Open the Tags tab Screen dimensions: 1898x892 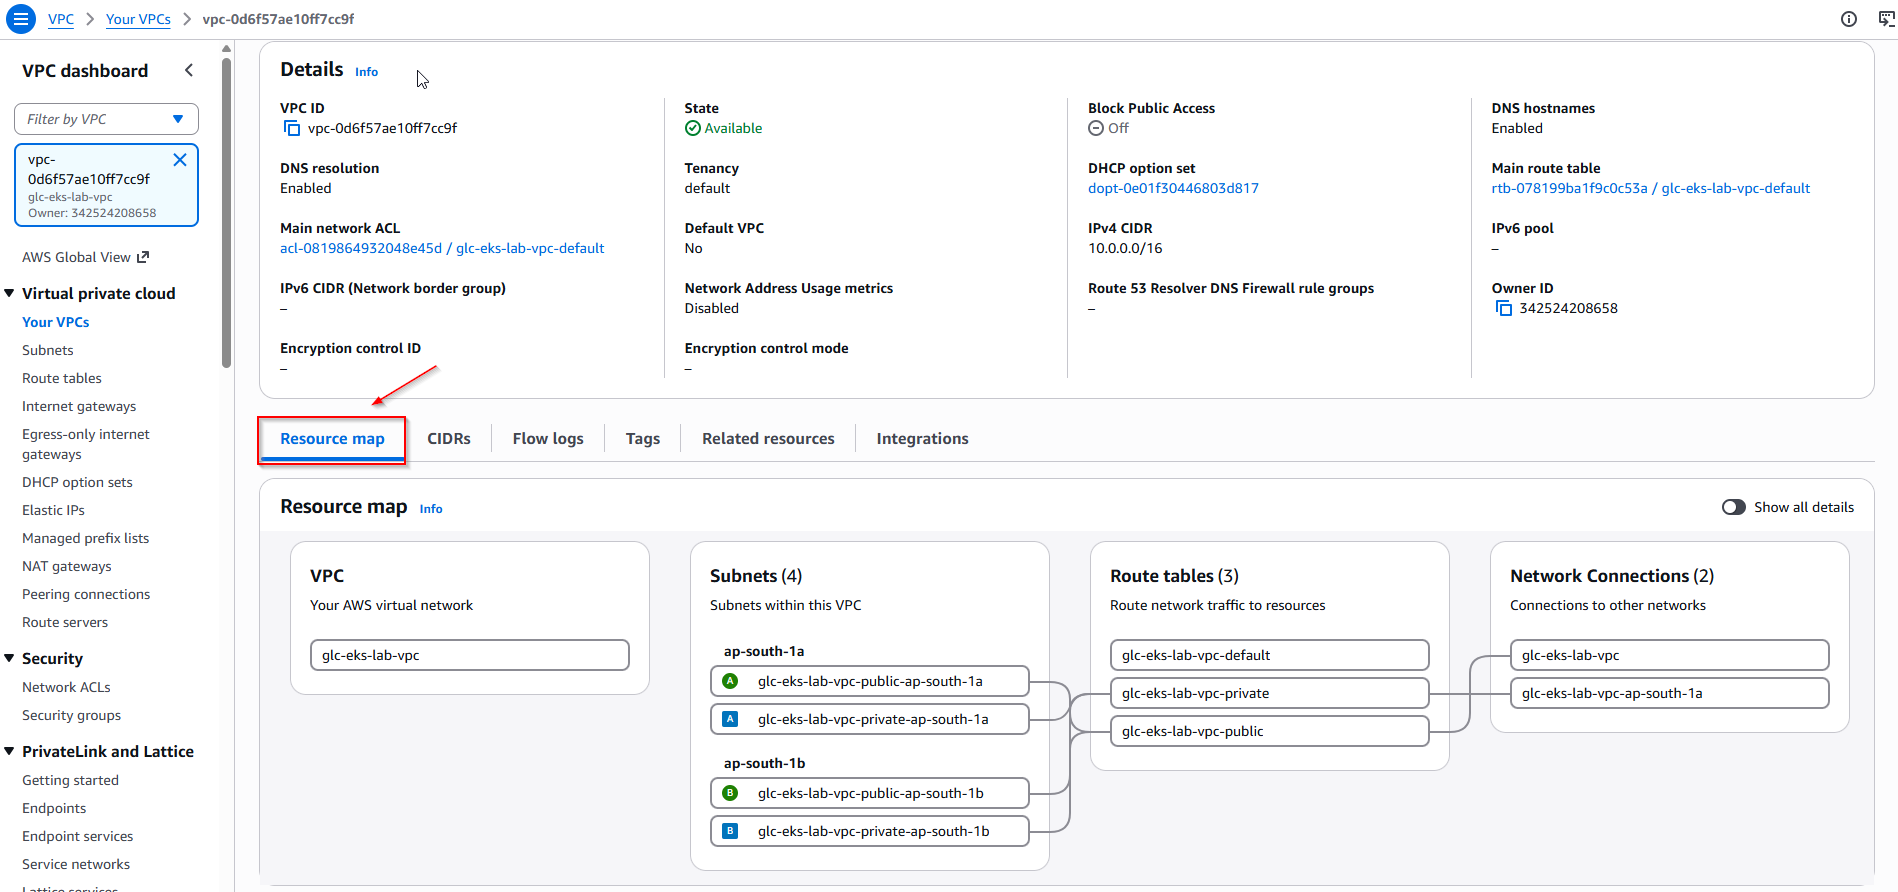pos(643,439)
